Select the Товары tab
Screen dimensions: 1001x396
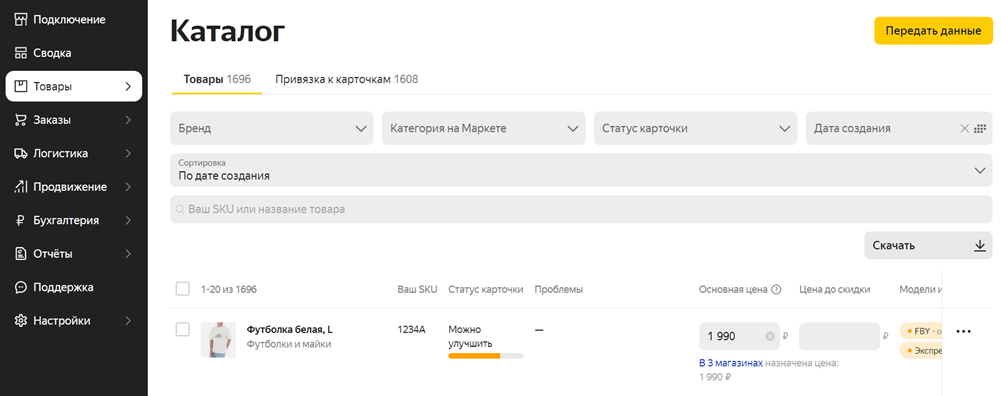coord(217,79)
